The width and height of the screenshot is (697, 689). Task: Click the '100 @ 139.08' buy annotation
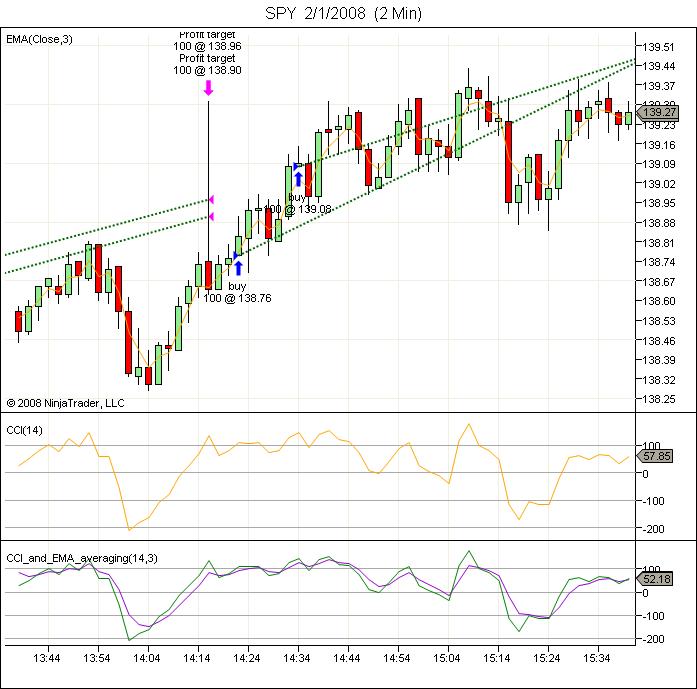(x=297, y=209)
